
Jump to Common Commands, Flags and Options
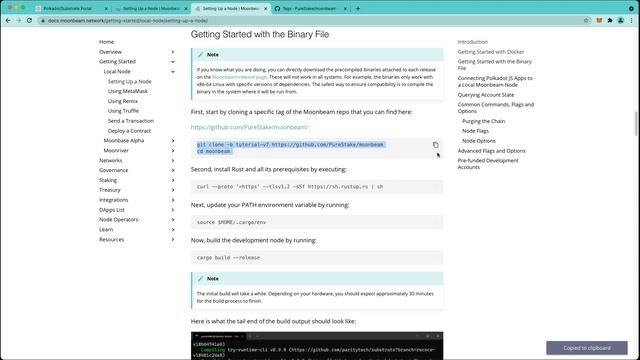click(x=496, y=108)
